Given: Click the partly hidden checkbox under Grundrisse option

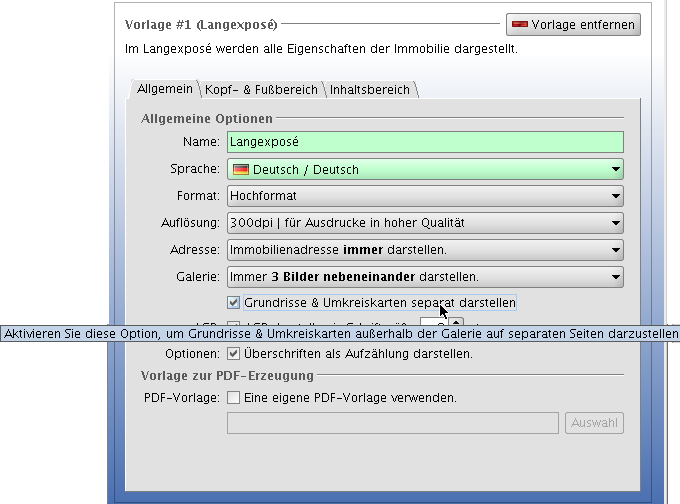Looking at the screenshot, I should (x=234, y=322).
